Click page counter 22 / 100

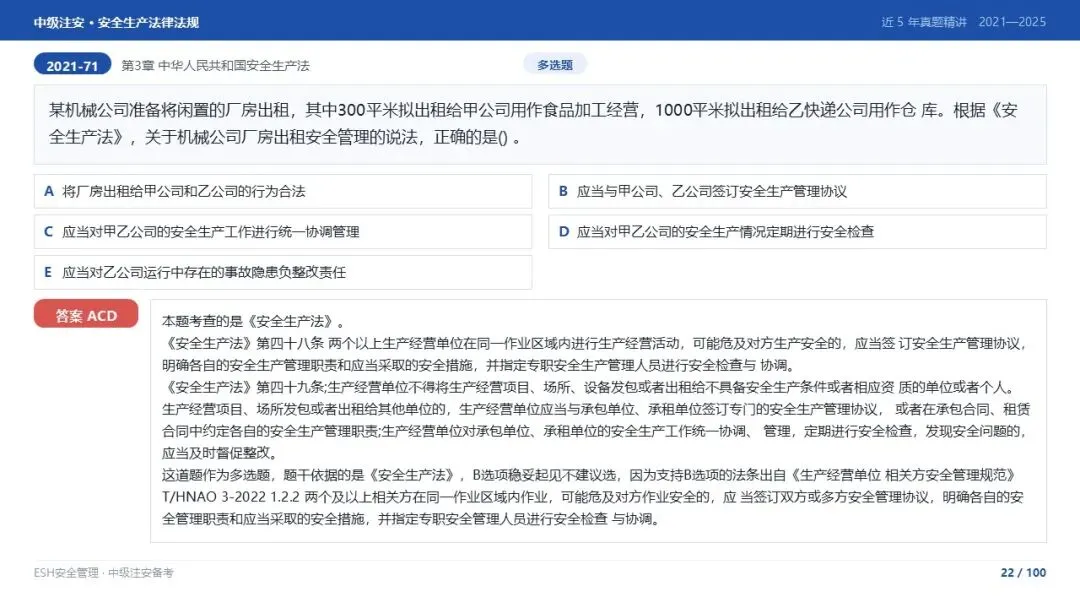tap(1023, 573)
